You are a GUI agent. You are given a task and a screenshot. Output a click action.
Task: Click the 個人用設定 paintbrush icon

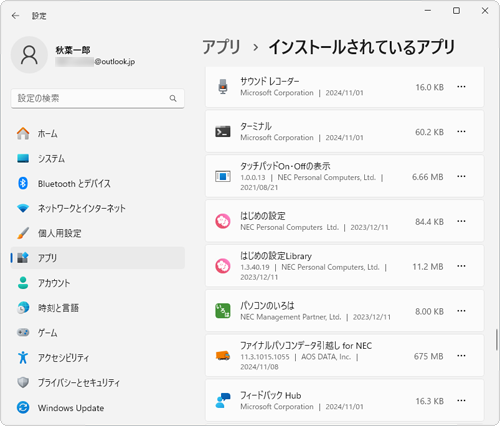click(x=23, y=233)
